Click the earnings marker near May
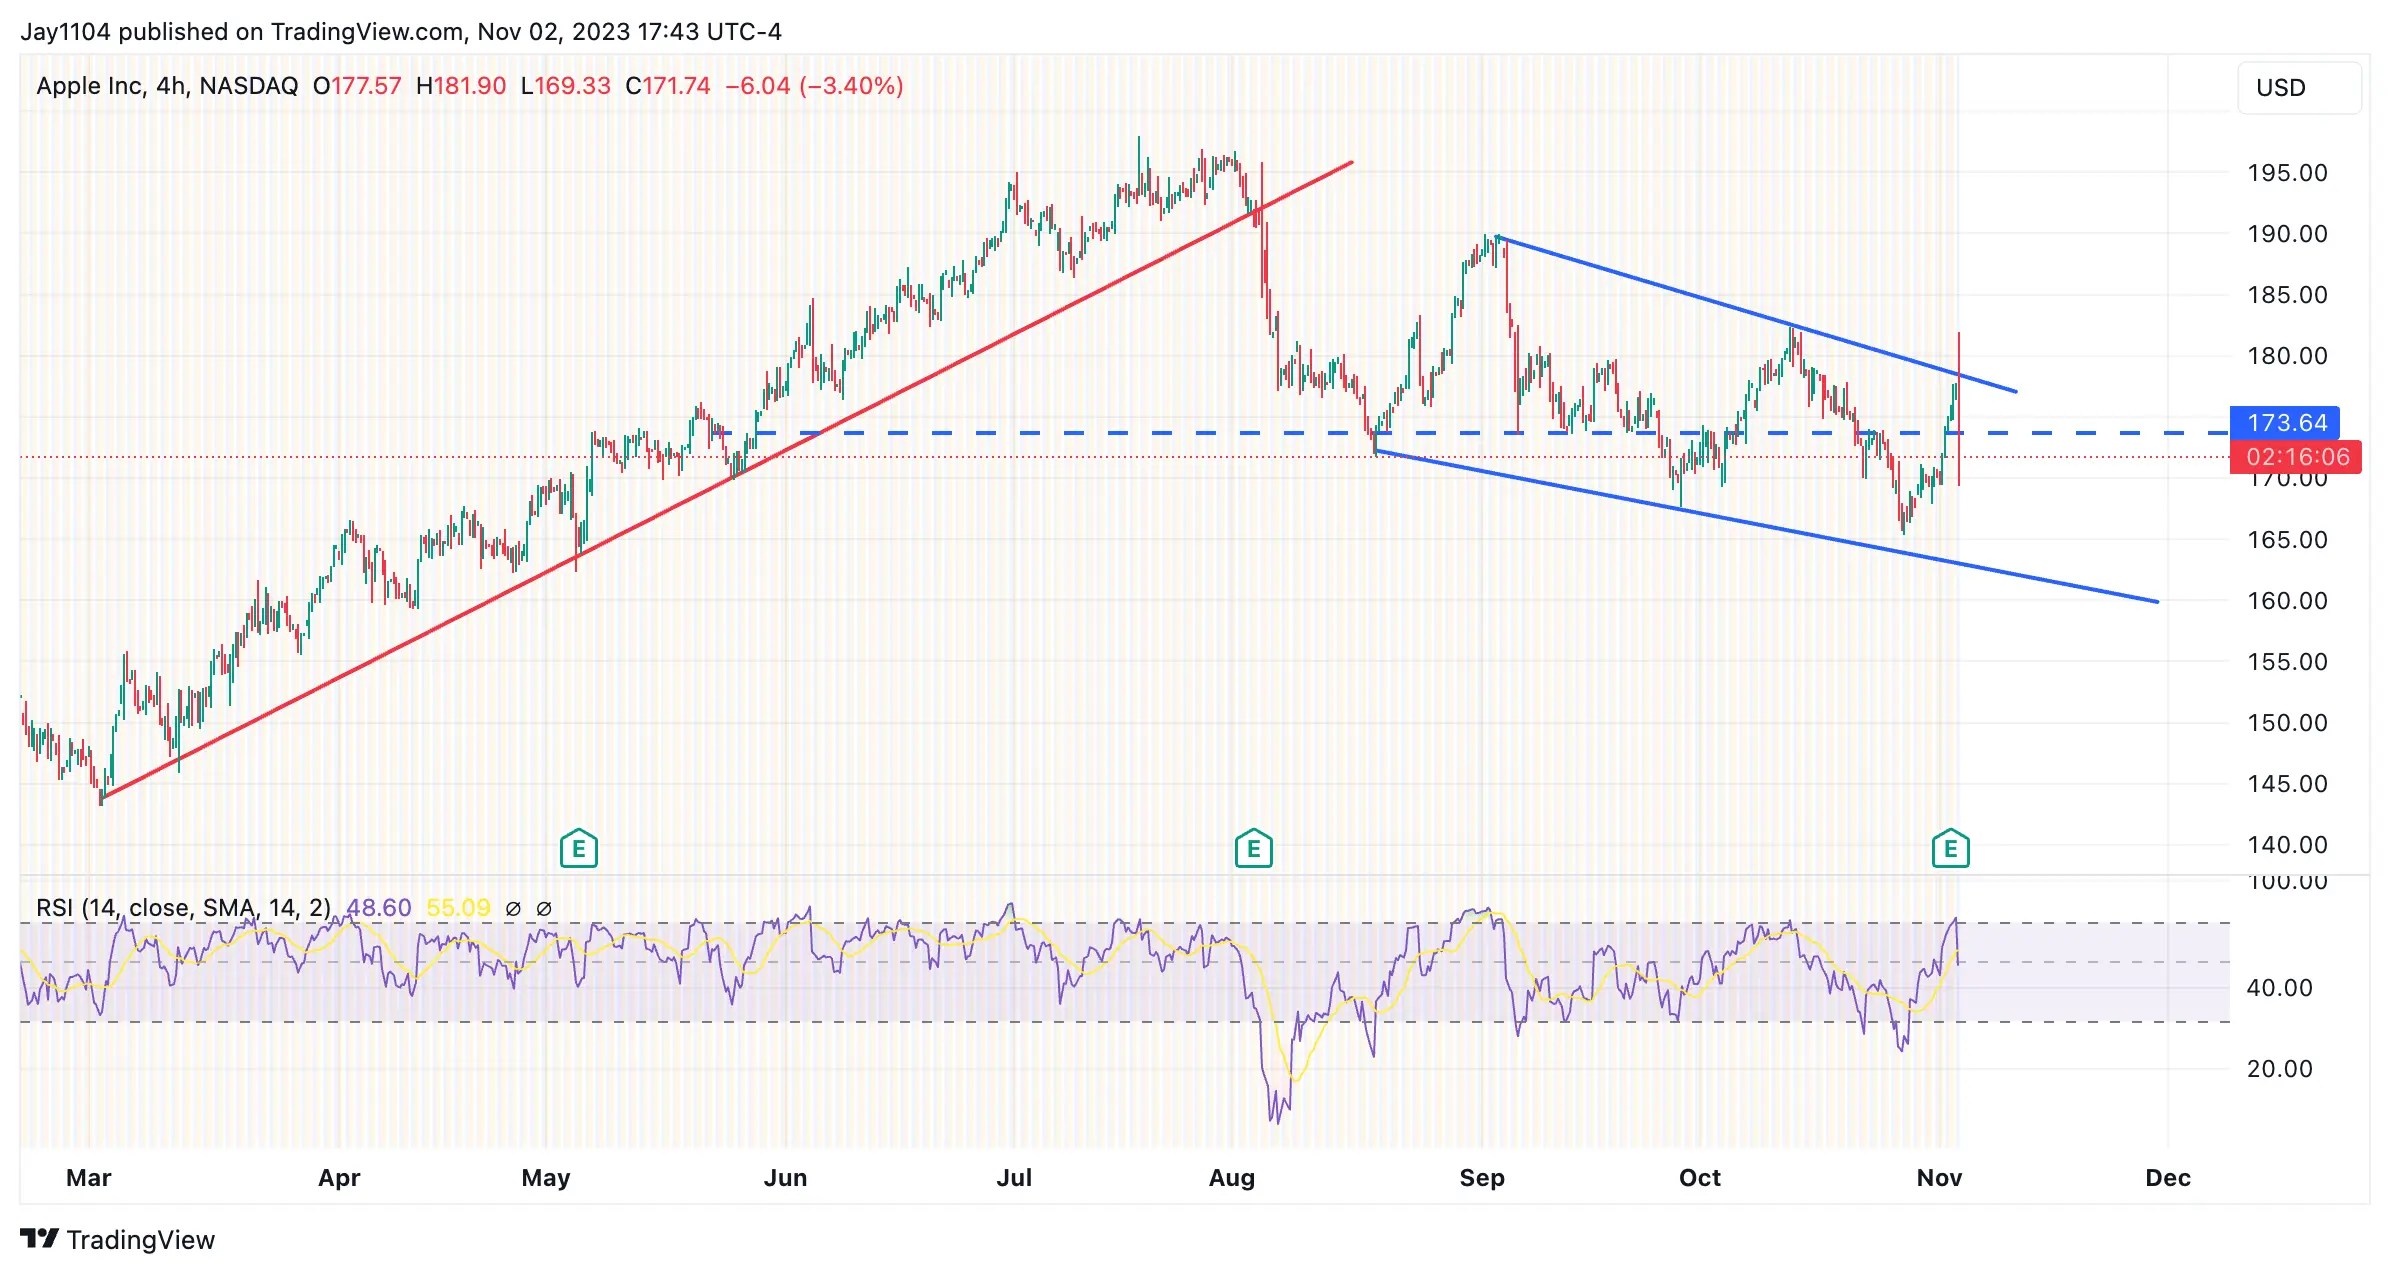 [579, 848]
